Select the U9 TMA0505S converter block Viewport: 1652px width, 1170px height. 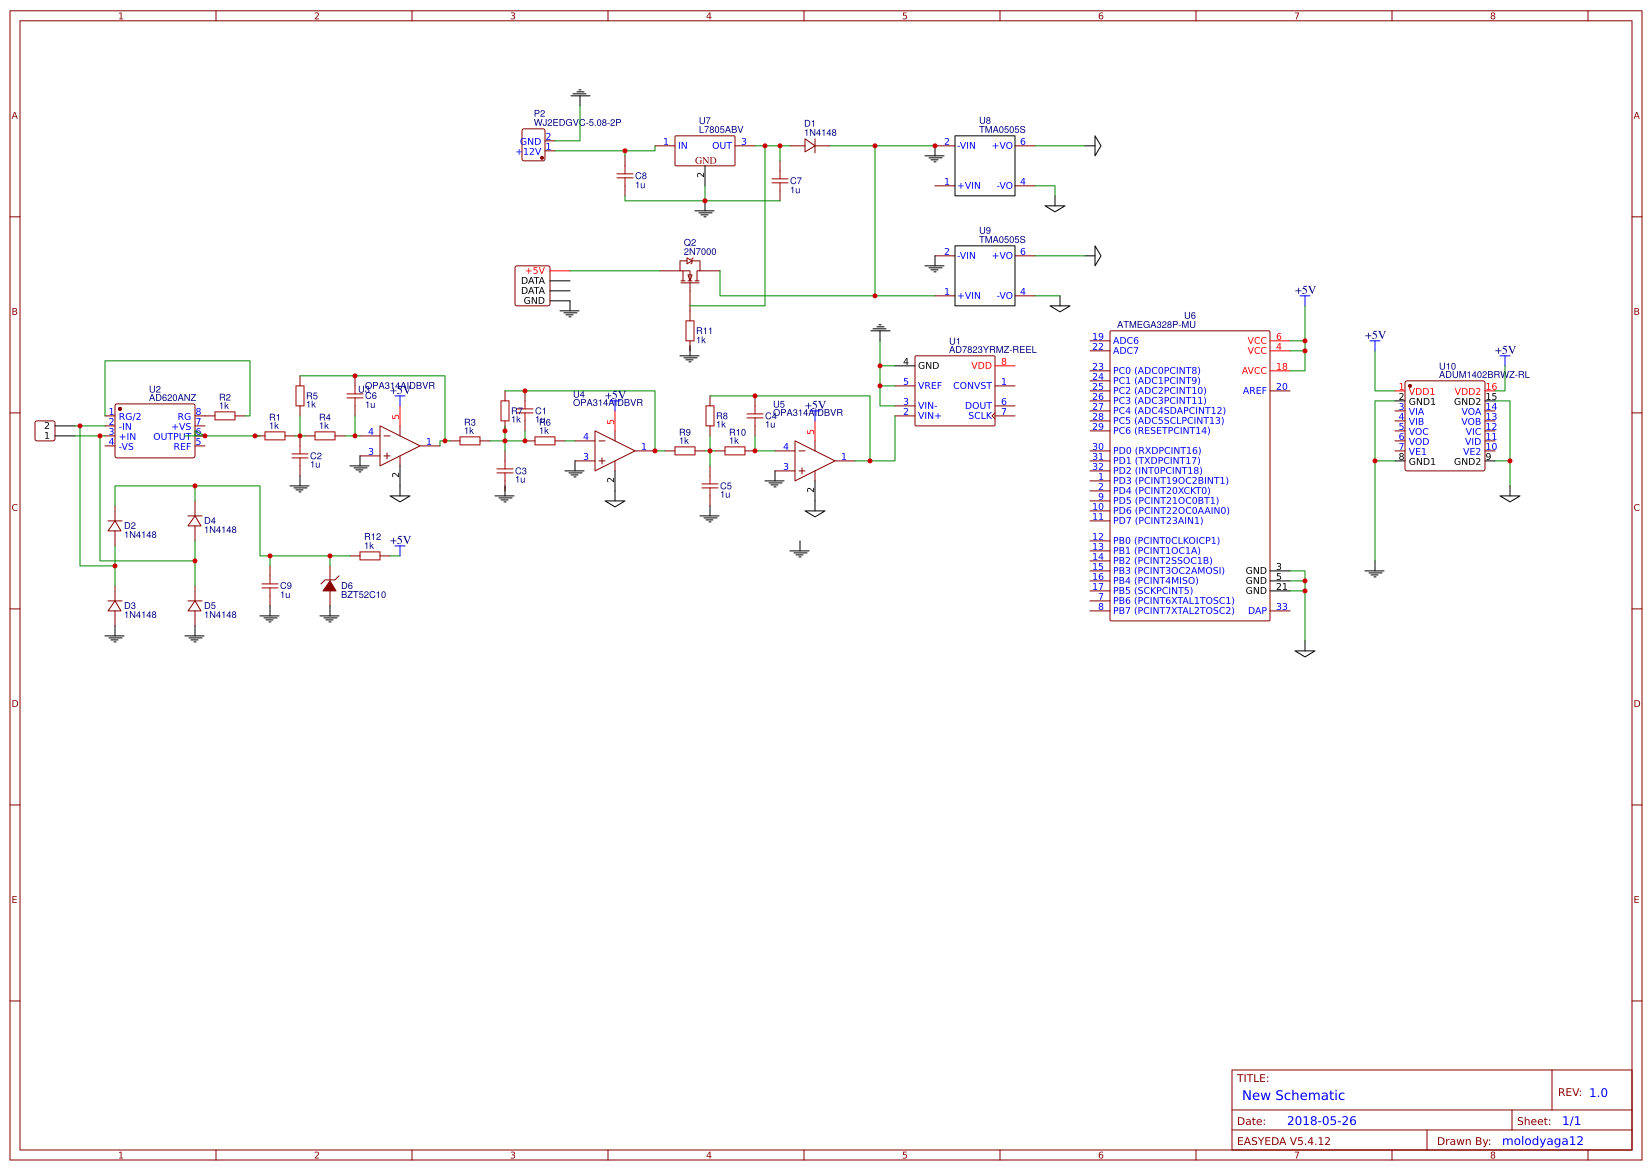985,276
